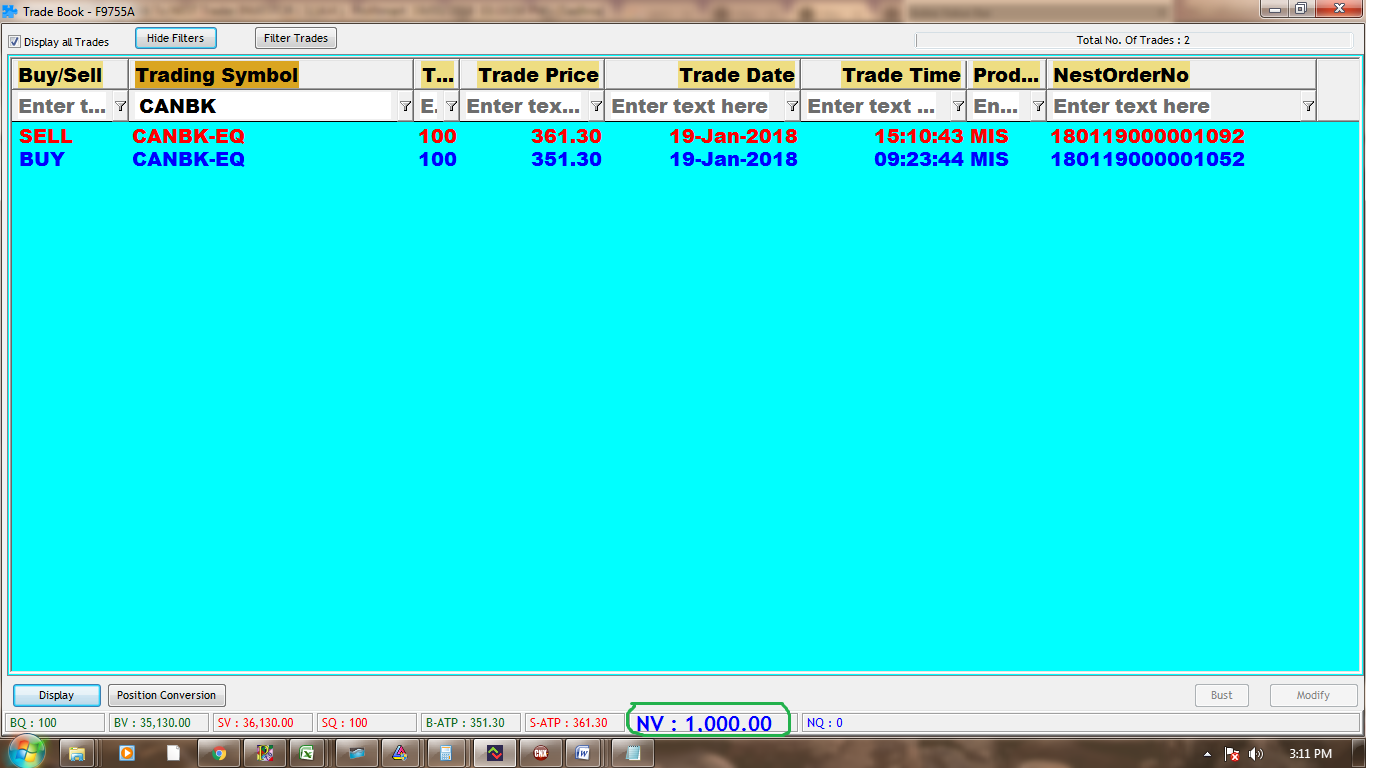Image resolution: width=1380 pixels, height=768 pixels.
Task: Open the Trading Symbol filter dropdown
Action: coord(405,106)
